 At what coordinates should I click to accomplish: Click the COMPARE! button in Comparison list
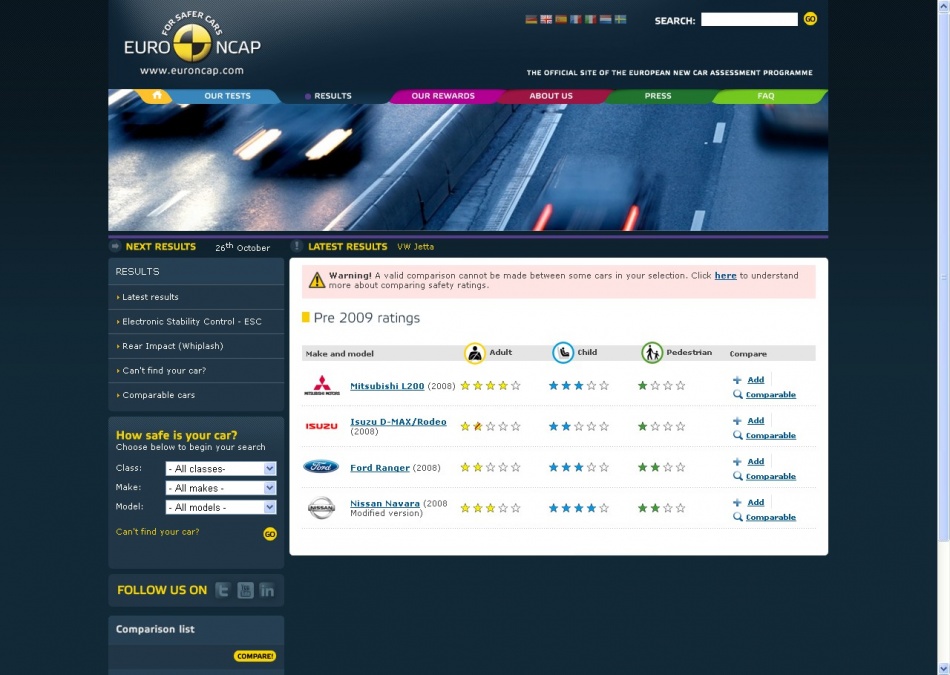click(254, 656)
